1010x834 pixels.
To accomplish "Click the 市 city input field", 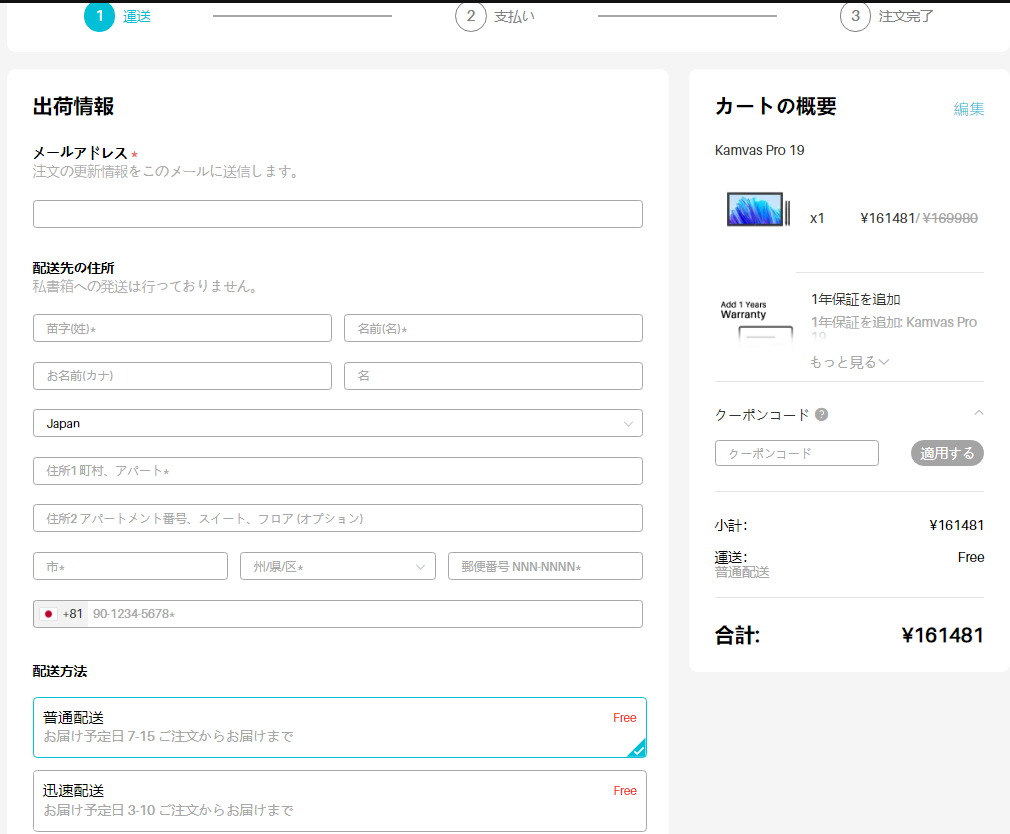I will (x=130, y=566).
